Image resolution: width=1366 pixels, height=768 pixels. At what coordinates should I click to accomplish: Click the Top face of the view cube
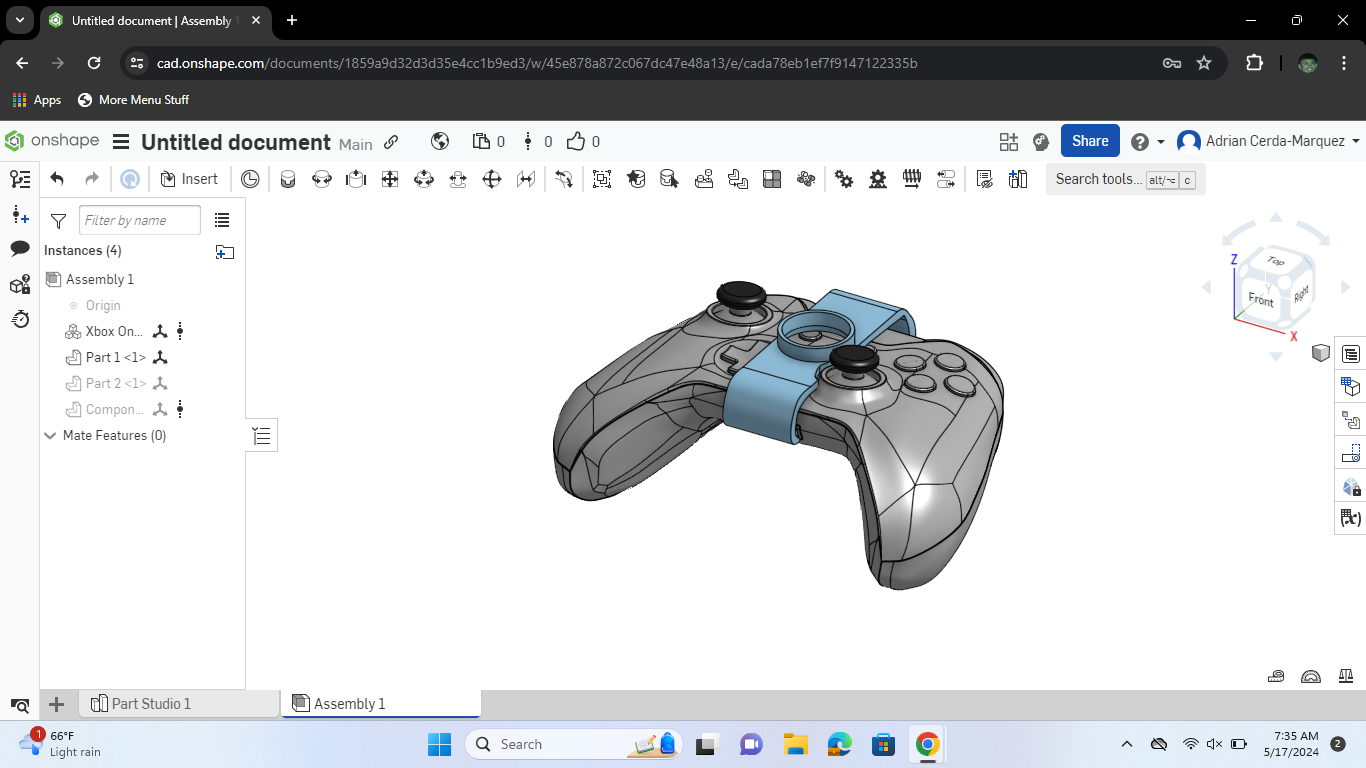click(1276, 261)
